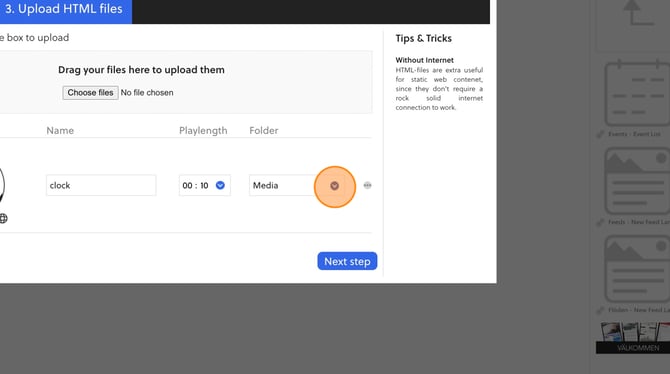Click the pencil icon beside Feeds - New Feed
Image resolution: width=670 pixels, height=374 pixels.
point(600,222)
